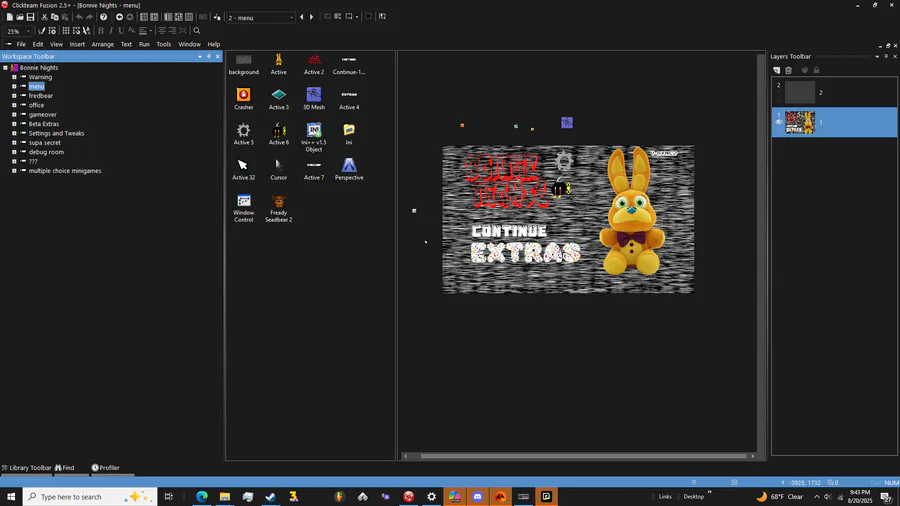Expand the Warning frame node
The width and height of the screenshot is (900, 506).
[14, 77]
